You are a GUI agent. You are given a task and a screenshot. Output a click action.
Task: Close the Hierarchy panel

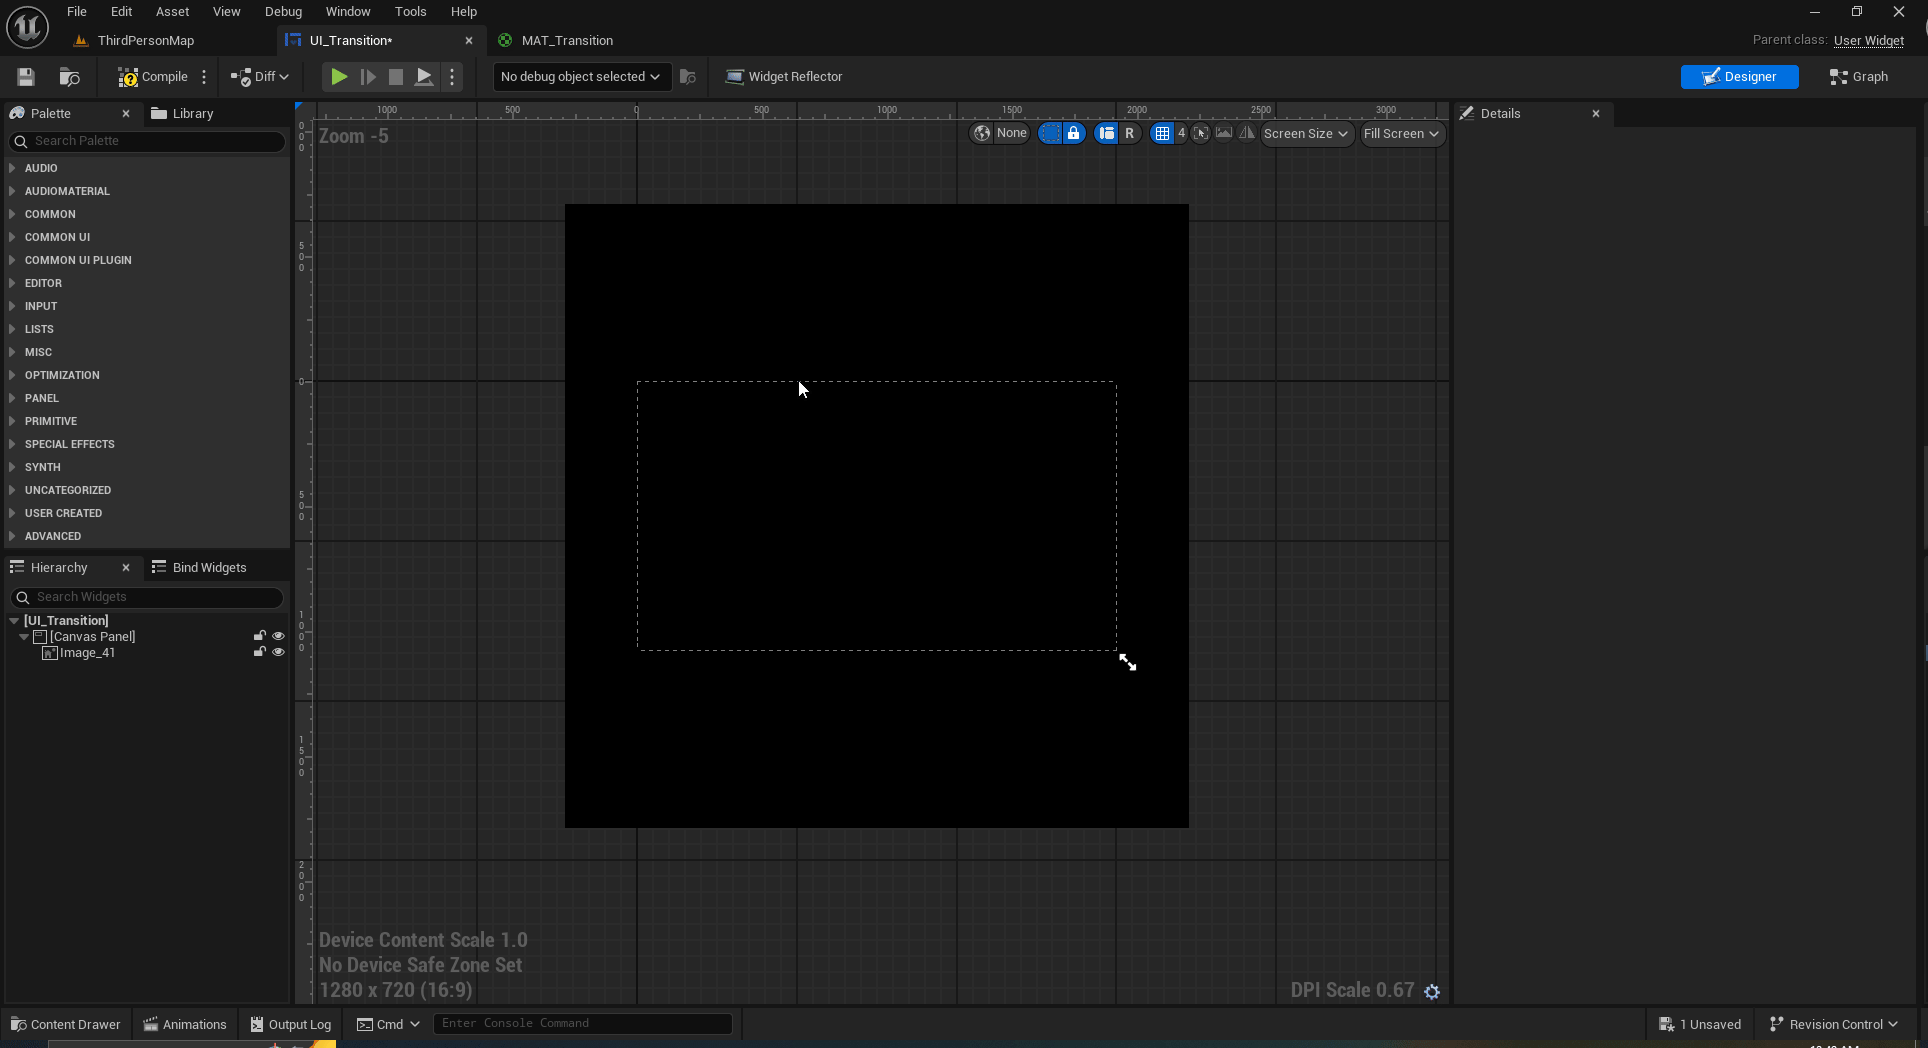pyautogui.click(x=126, y=568)
